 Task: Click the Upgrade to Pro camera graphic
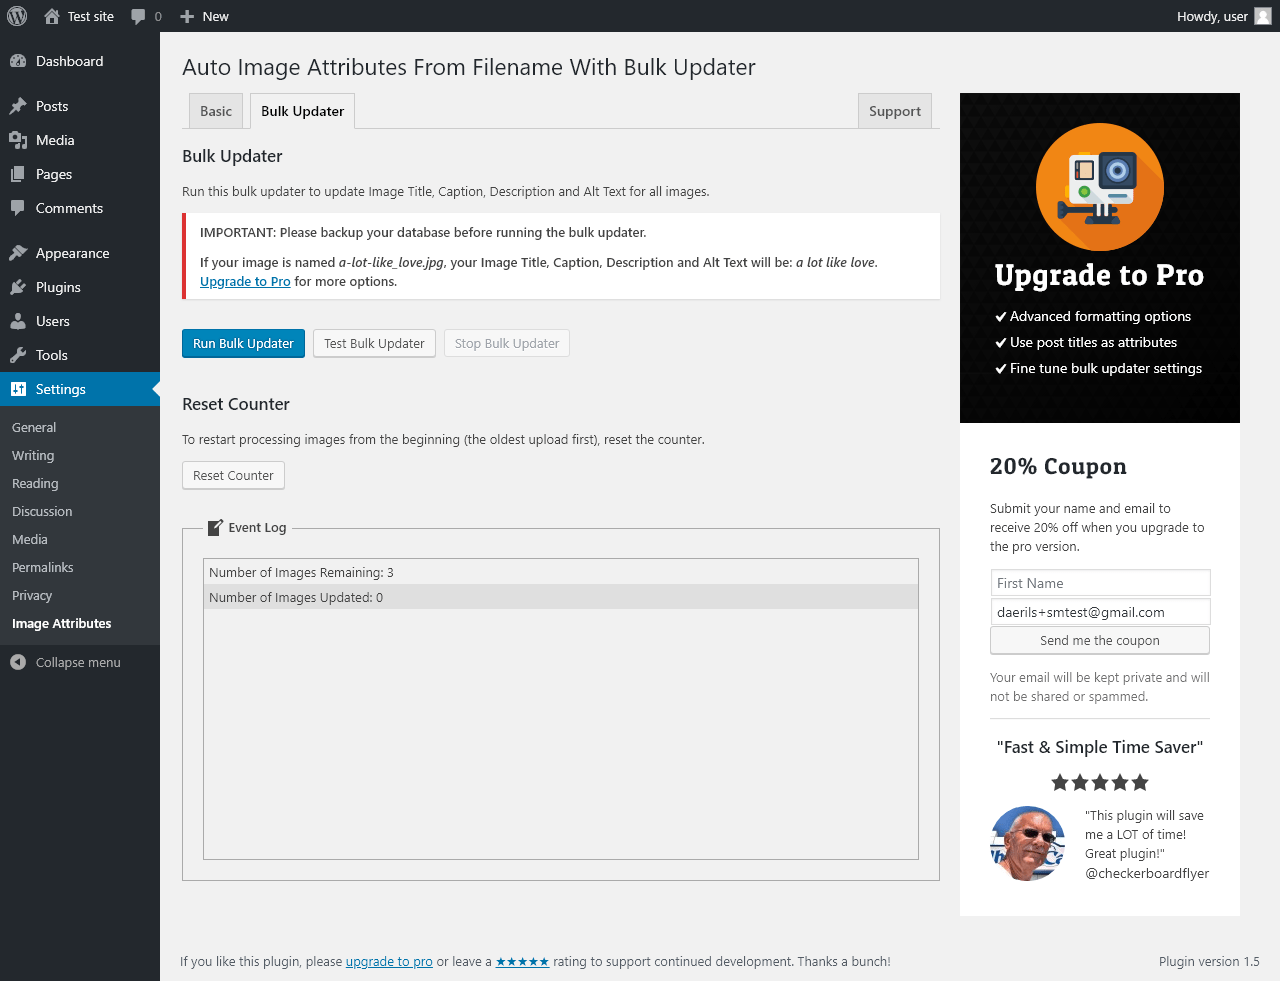[1100, 187]
